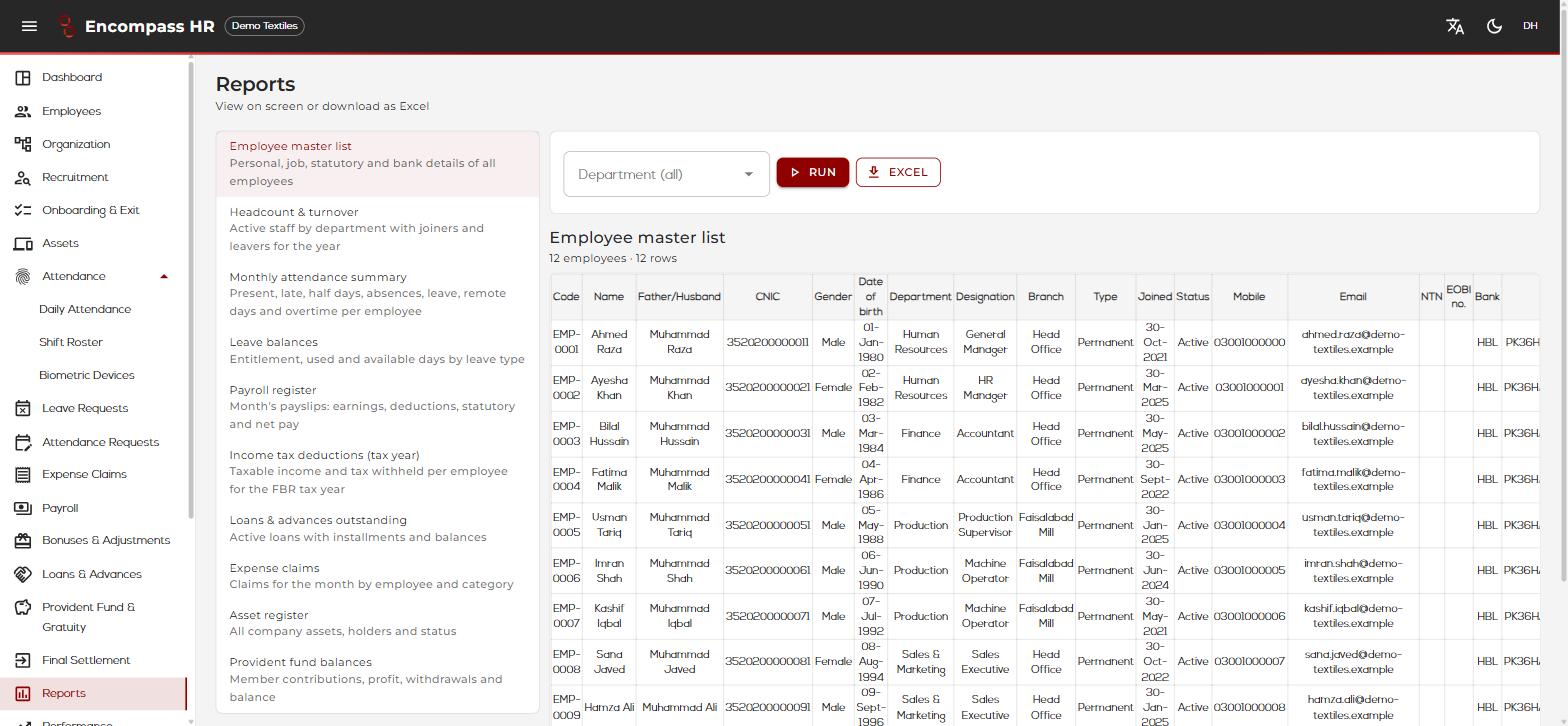Open the Department (all) dropdown
The image size is (1568, 726).
point(666,174)
